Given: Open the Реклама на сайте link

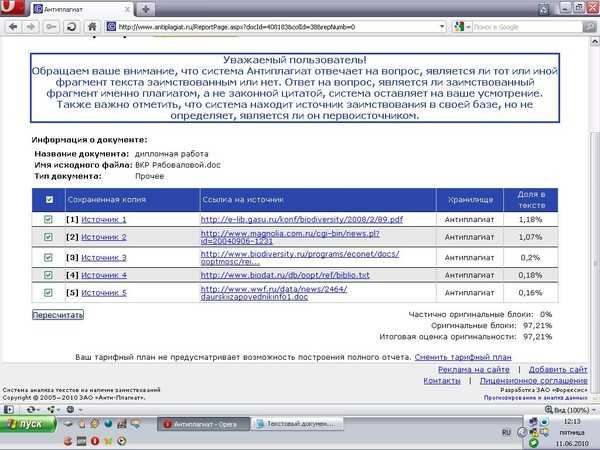Looking at the screenshot, I should click(x=474, y=370).
